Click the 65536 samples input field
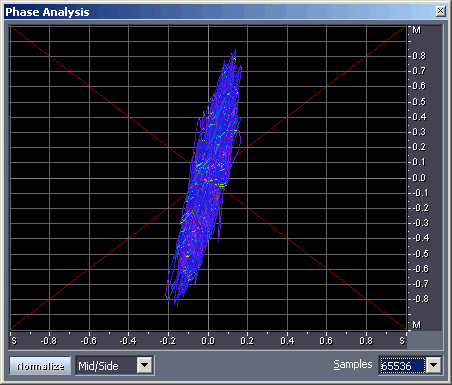 (403, 366)
